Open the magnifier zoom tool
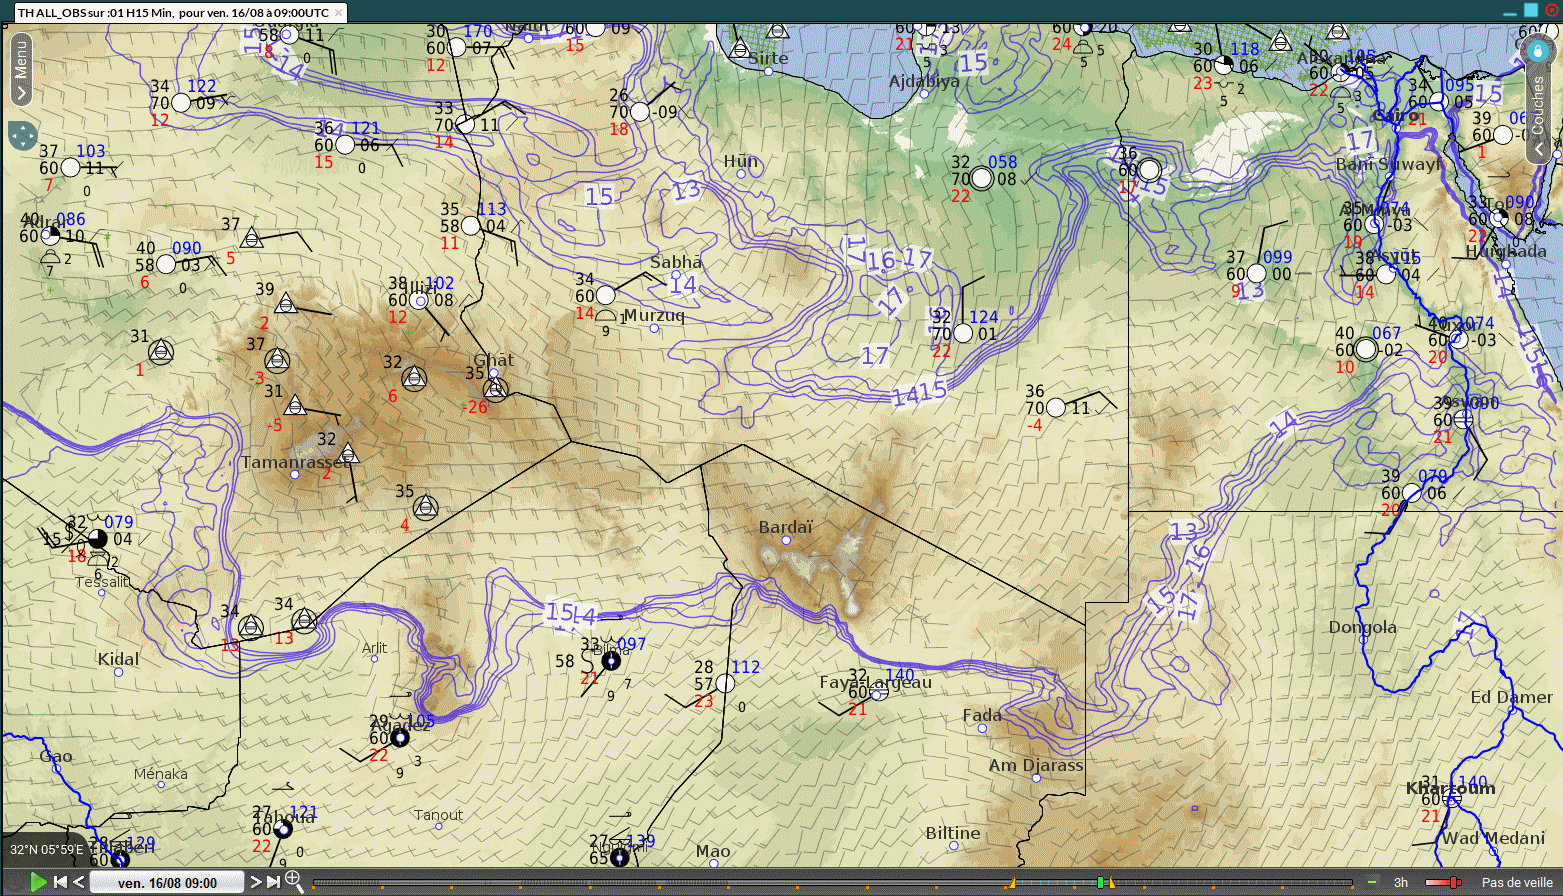 (x=294, y=881)
